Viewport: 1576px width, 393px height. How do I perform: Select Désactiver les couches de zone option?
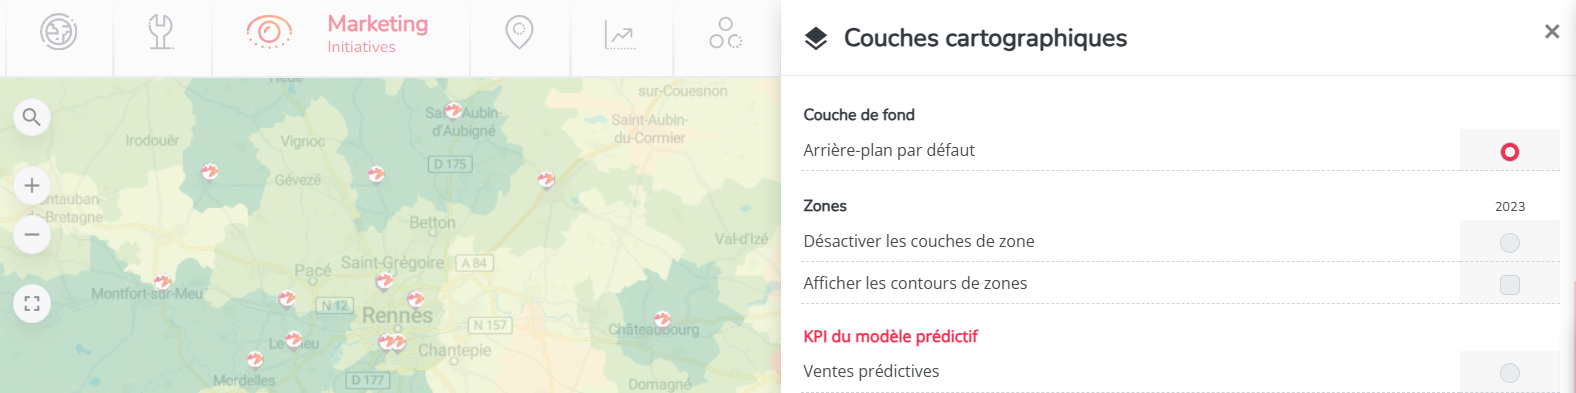pyautogui.click(x=1510, y=243)
